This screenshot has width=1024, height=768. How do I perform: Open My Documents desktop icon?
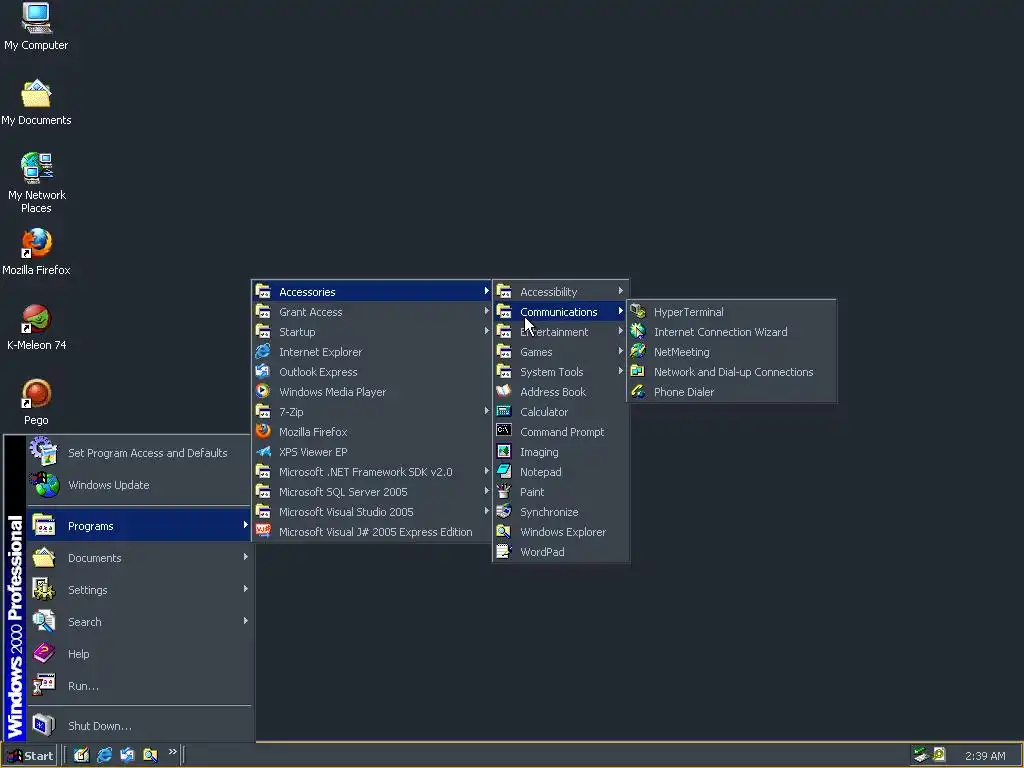(36, 103)
